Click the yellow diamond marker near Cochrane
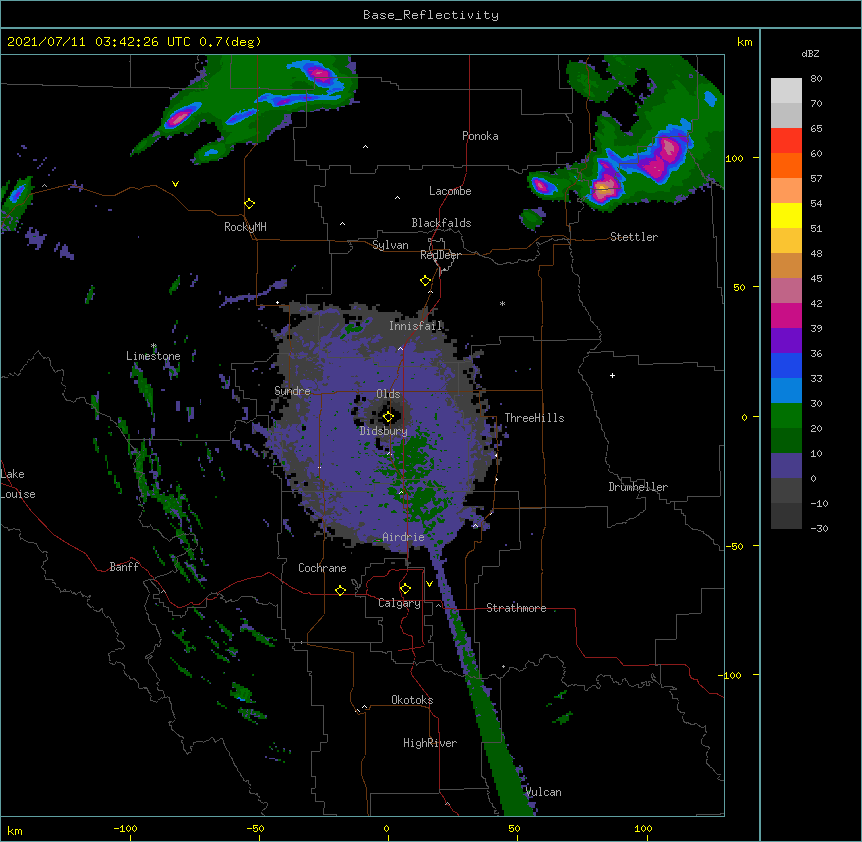Viewport: 862px width, 842px height. [x=340, y=590]
